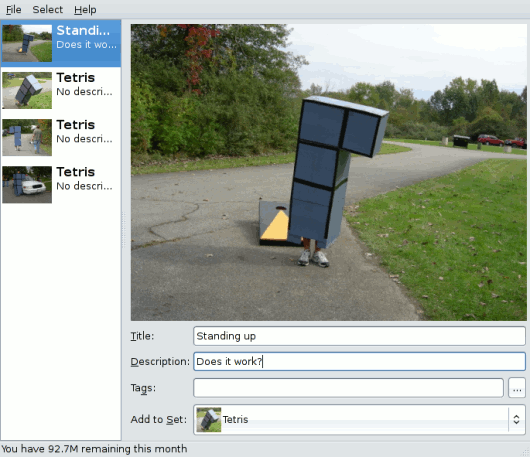Click the 'Add to Set:' label
This screenshot has height=457, width=530.
tap(159, 419)
